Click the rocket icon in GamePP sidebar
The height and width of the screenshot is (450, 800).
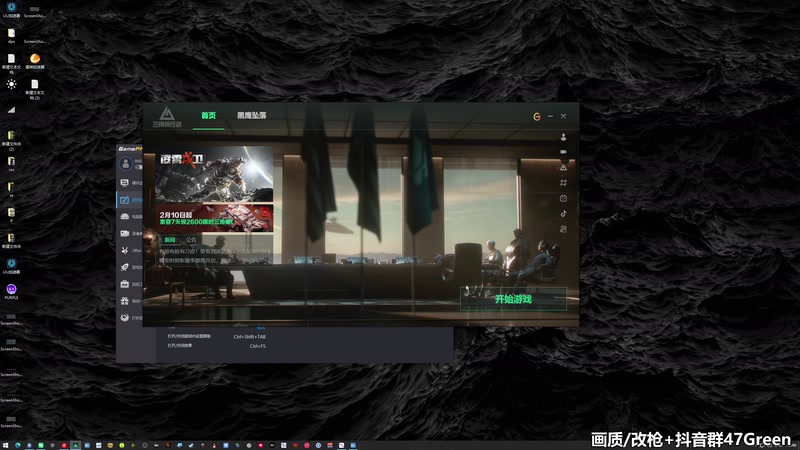(124, 267)
